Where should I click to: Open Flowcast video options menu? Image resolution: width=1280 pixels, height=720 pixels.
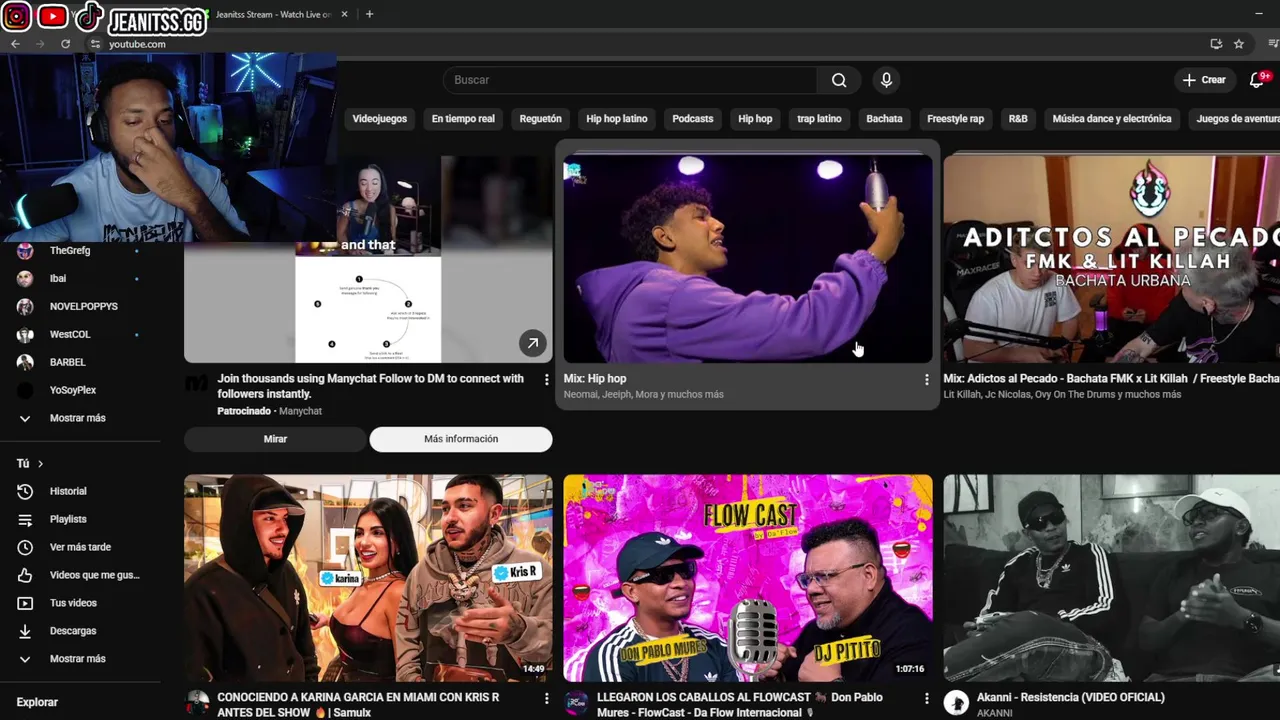click(926, 698)
